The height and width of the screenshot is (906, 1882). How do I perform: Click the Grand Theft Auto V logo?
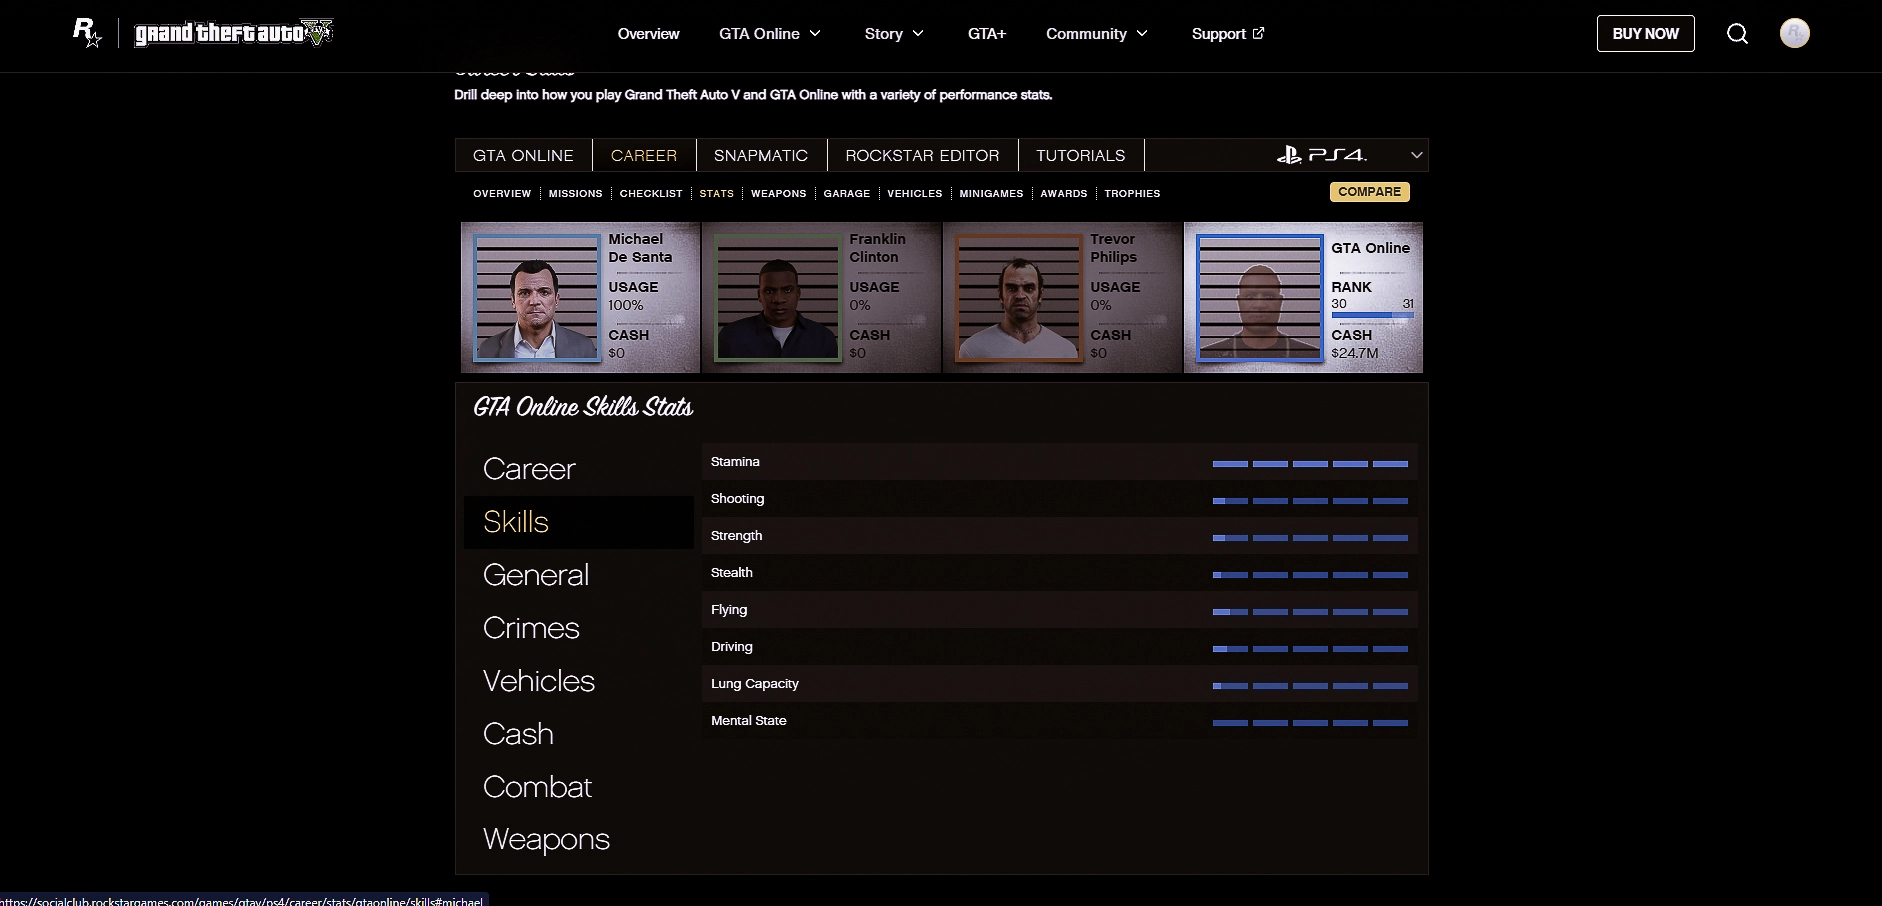(234, 33)
